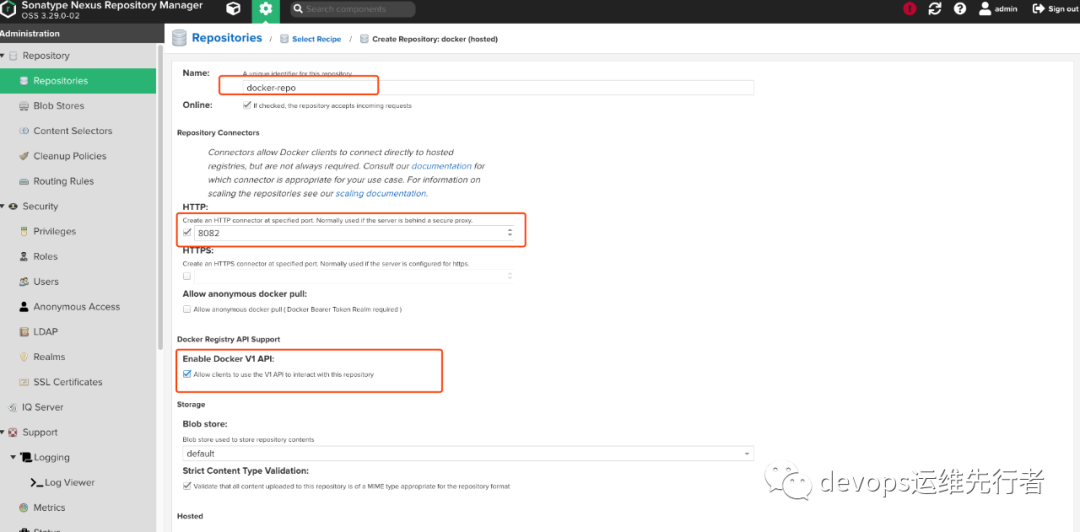The height and width of the screenshot is (532, 1080).
Task: Click the Repositories database icon in breadcrumb
Action: [x=180, y=38]
